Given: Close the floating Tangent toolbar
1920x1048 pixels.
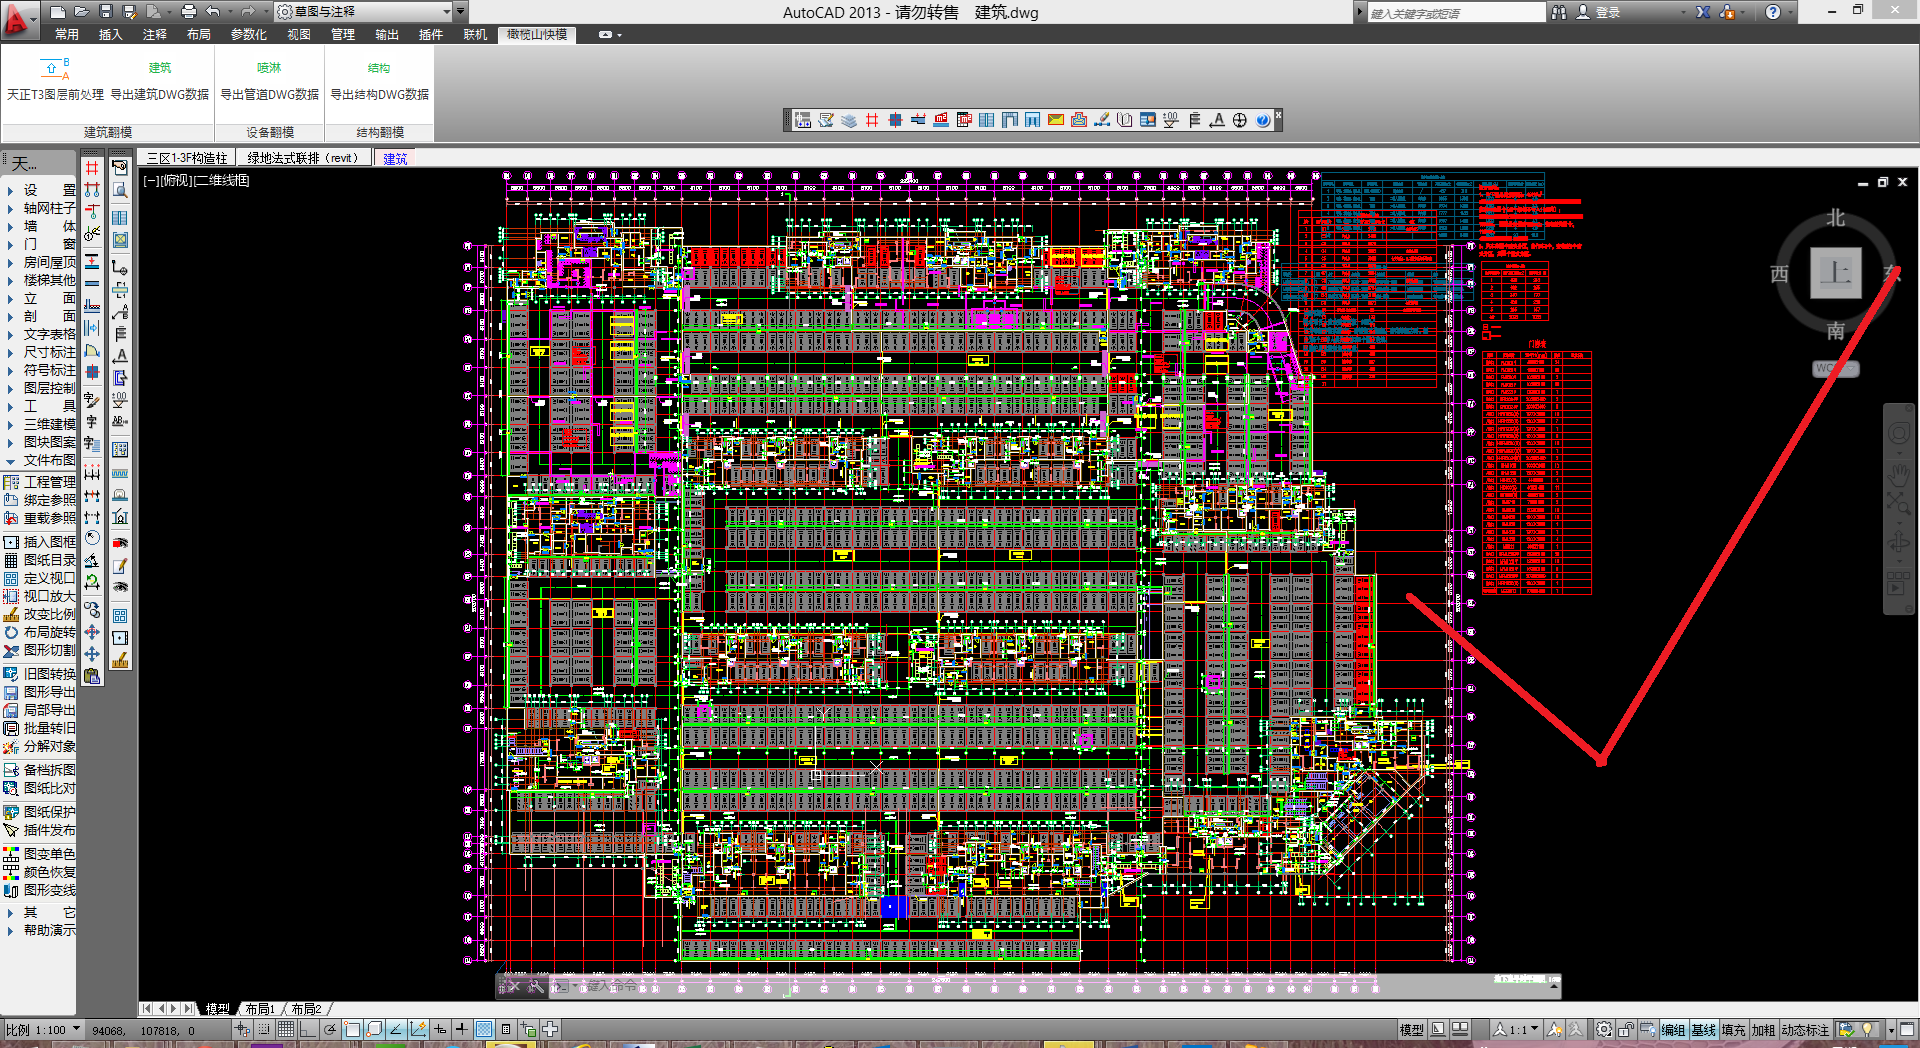Looking at the screenshot, I should pos(1277,115).
